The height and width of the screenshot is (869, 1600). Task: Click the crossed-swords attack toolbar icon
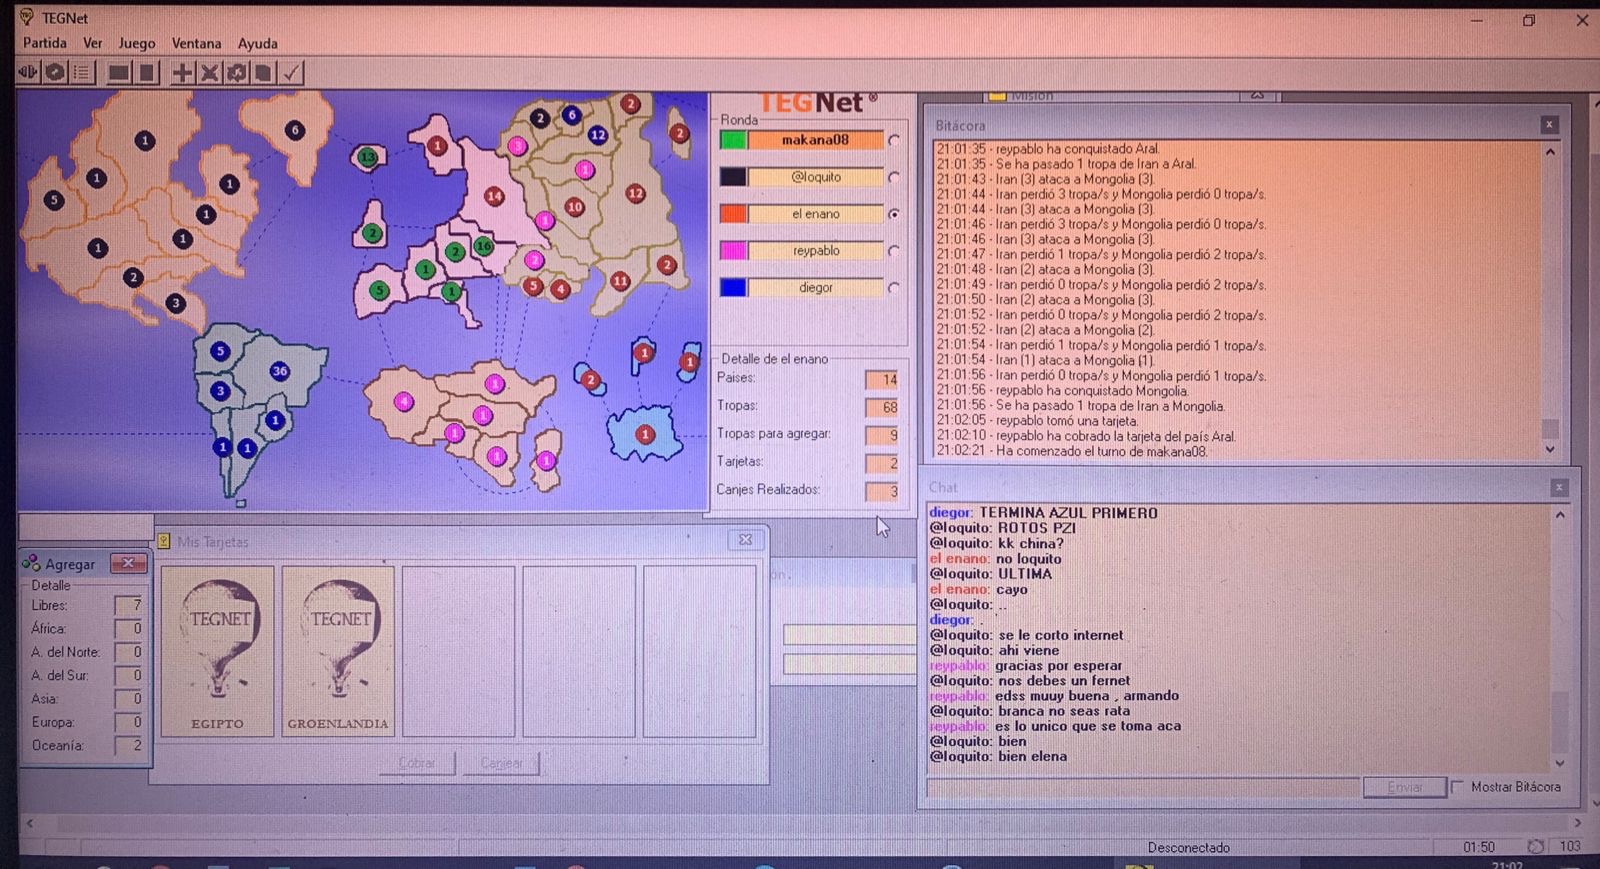click(209, 73)
